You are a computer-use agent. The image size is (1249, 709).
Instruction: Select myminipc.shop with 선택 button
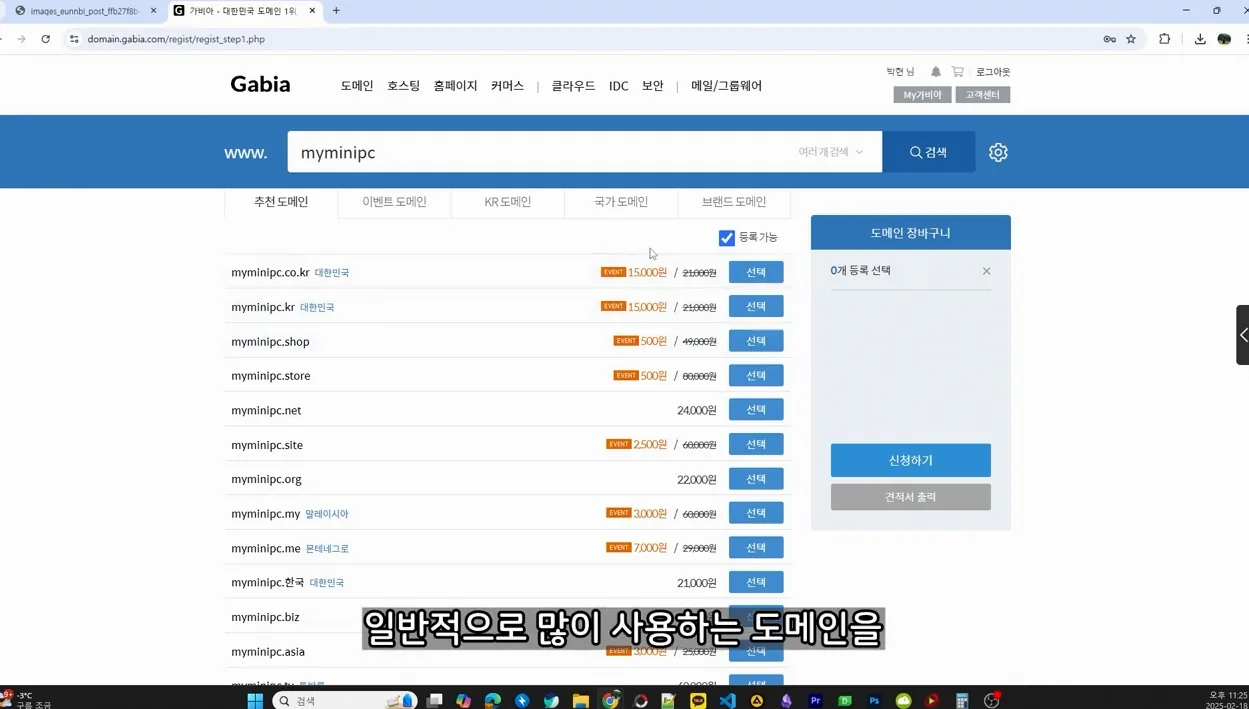pyautogui.click(x=756, y=341)
